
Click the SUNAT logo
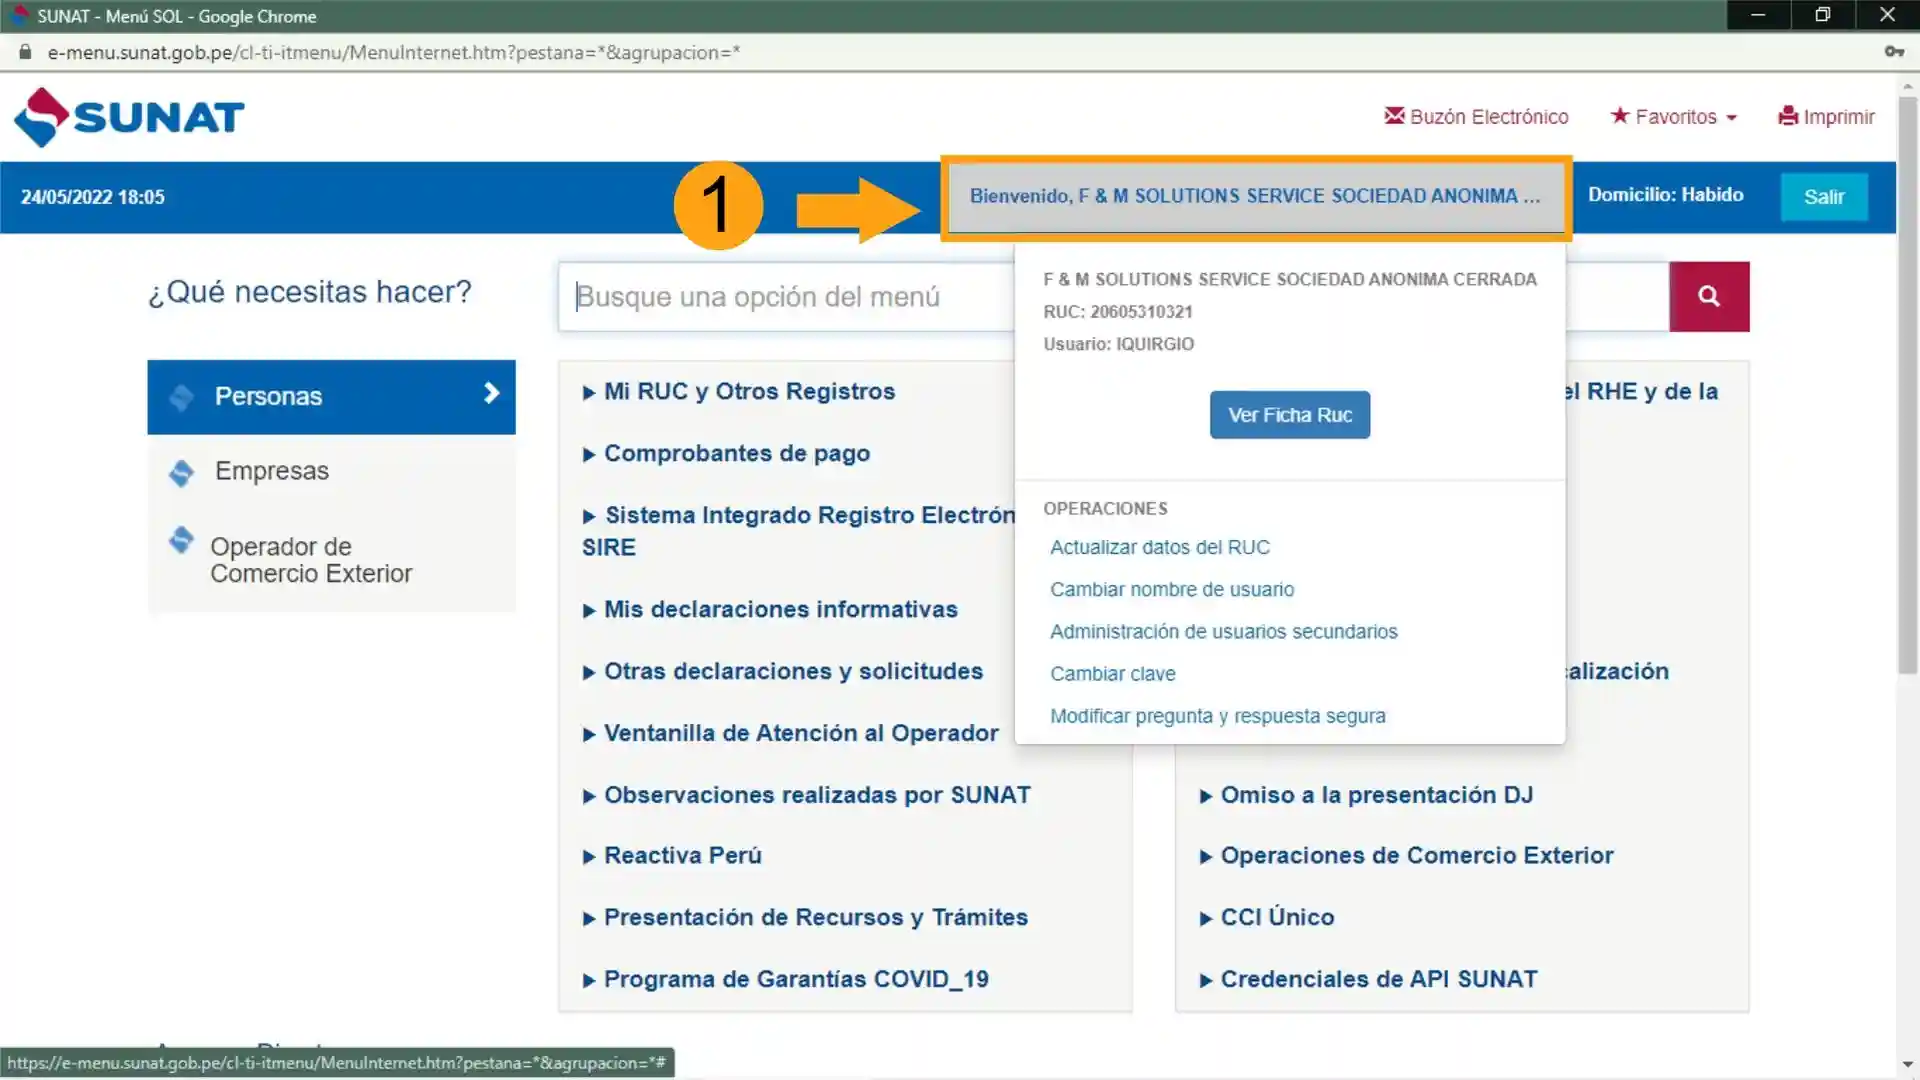129,117
